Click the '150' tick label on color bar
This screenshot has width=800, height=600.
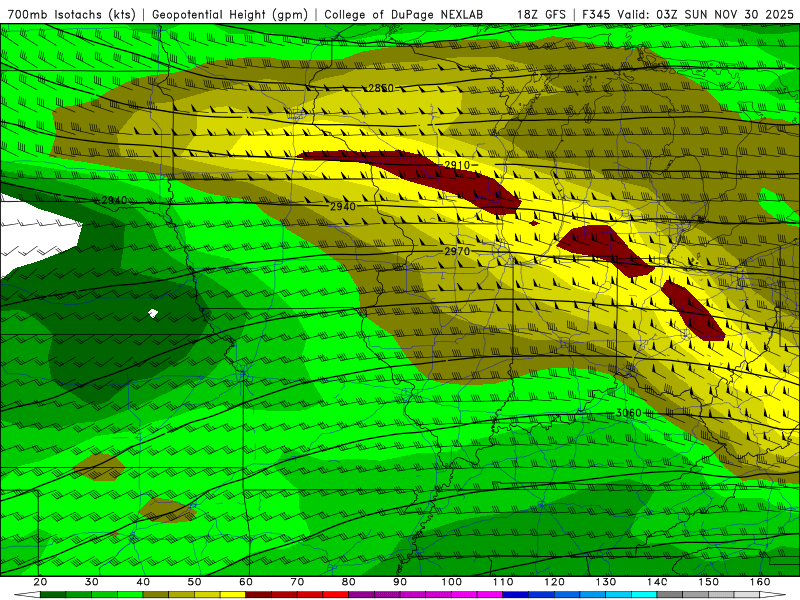pyautogui.click(x=709, y=582)
